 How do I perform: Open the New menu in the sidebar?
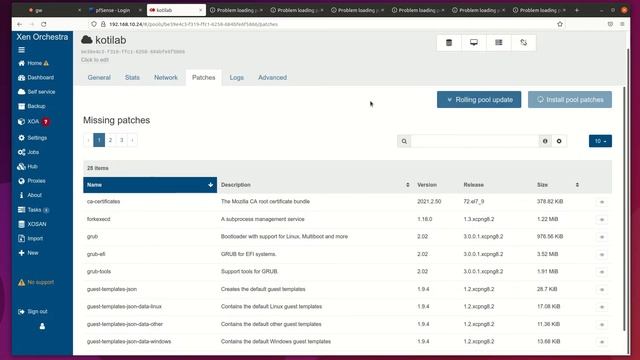[28, 253]
